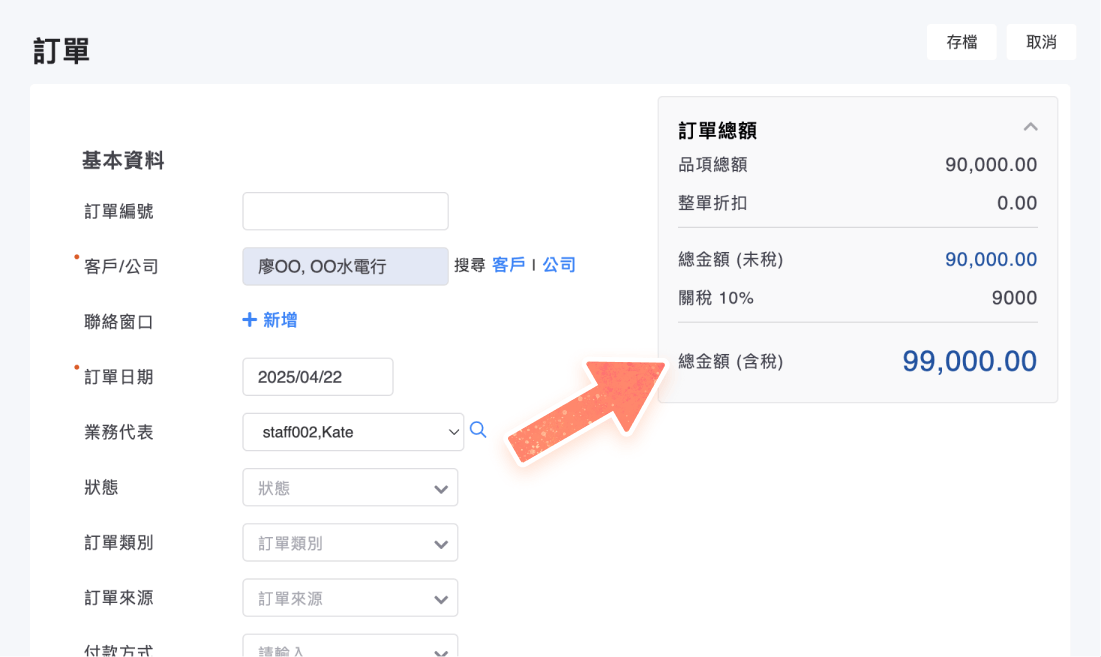Viewport: 1101px width, 657px height.
Task: Focus the 訂單編號 input field
Action: (345, 211)
